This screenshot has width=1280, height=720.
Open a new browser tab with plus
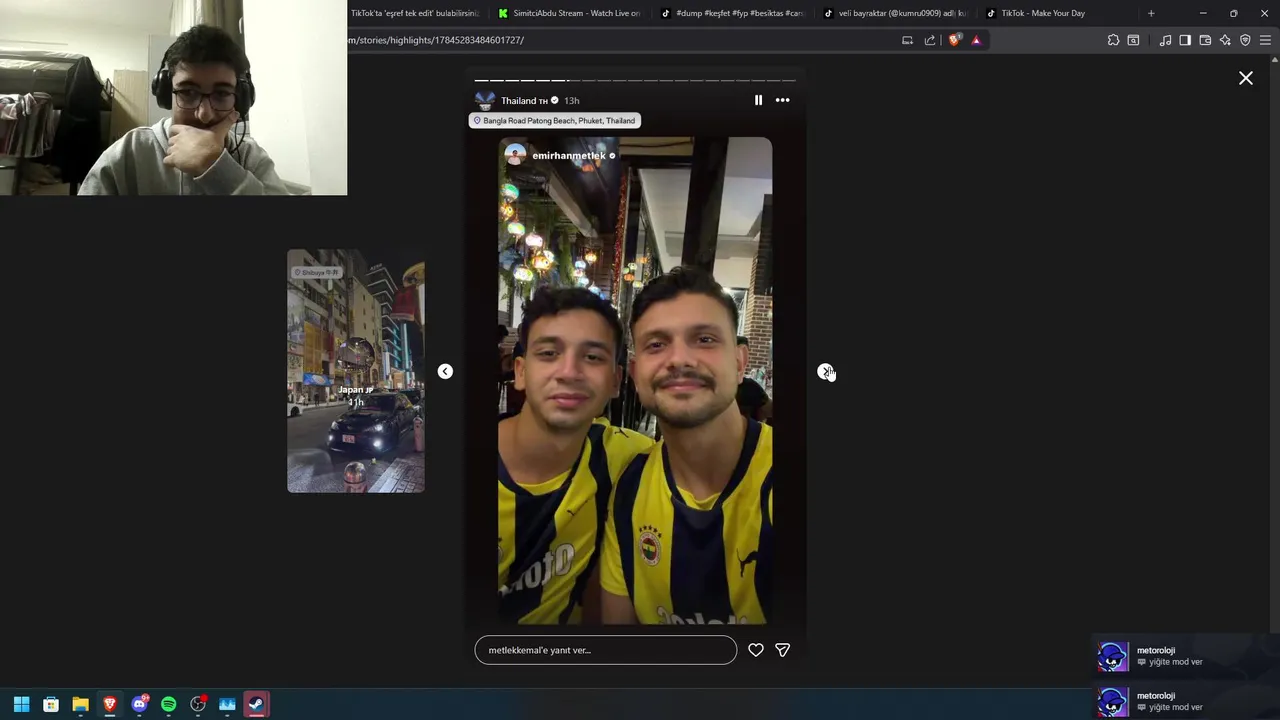pyautogui.click(x=1151, y=13)
